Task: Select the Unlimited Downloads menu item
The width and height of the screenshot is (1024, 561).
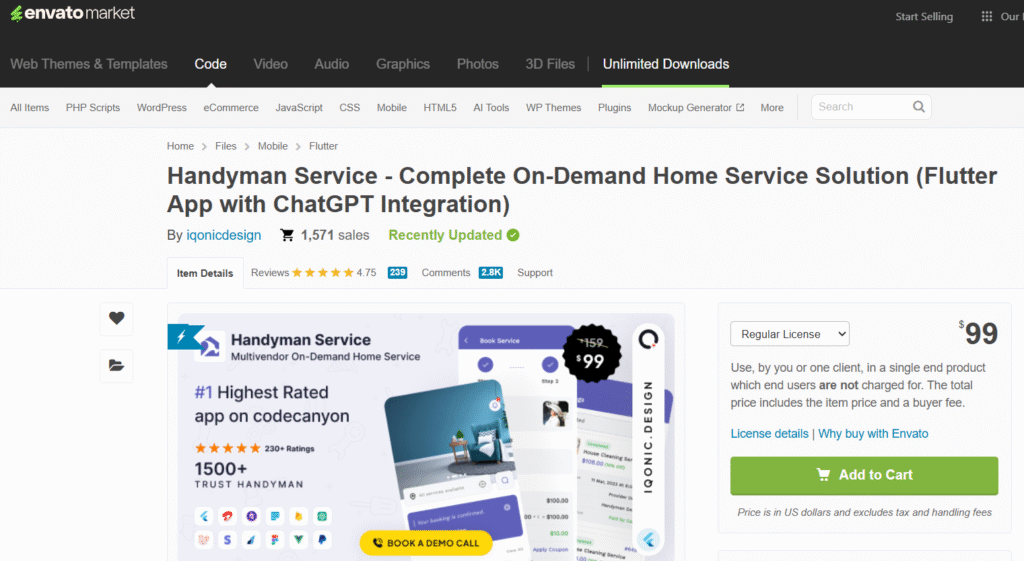Action: (x=665, y=64)
